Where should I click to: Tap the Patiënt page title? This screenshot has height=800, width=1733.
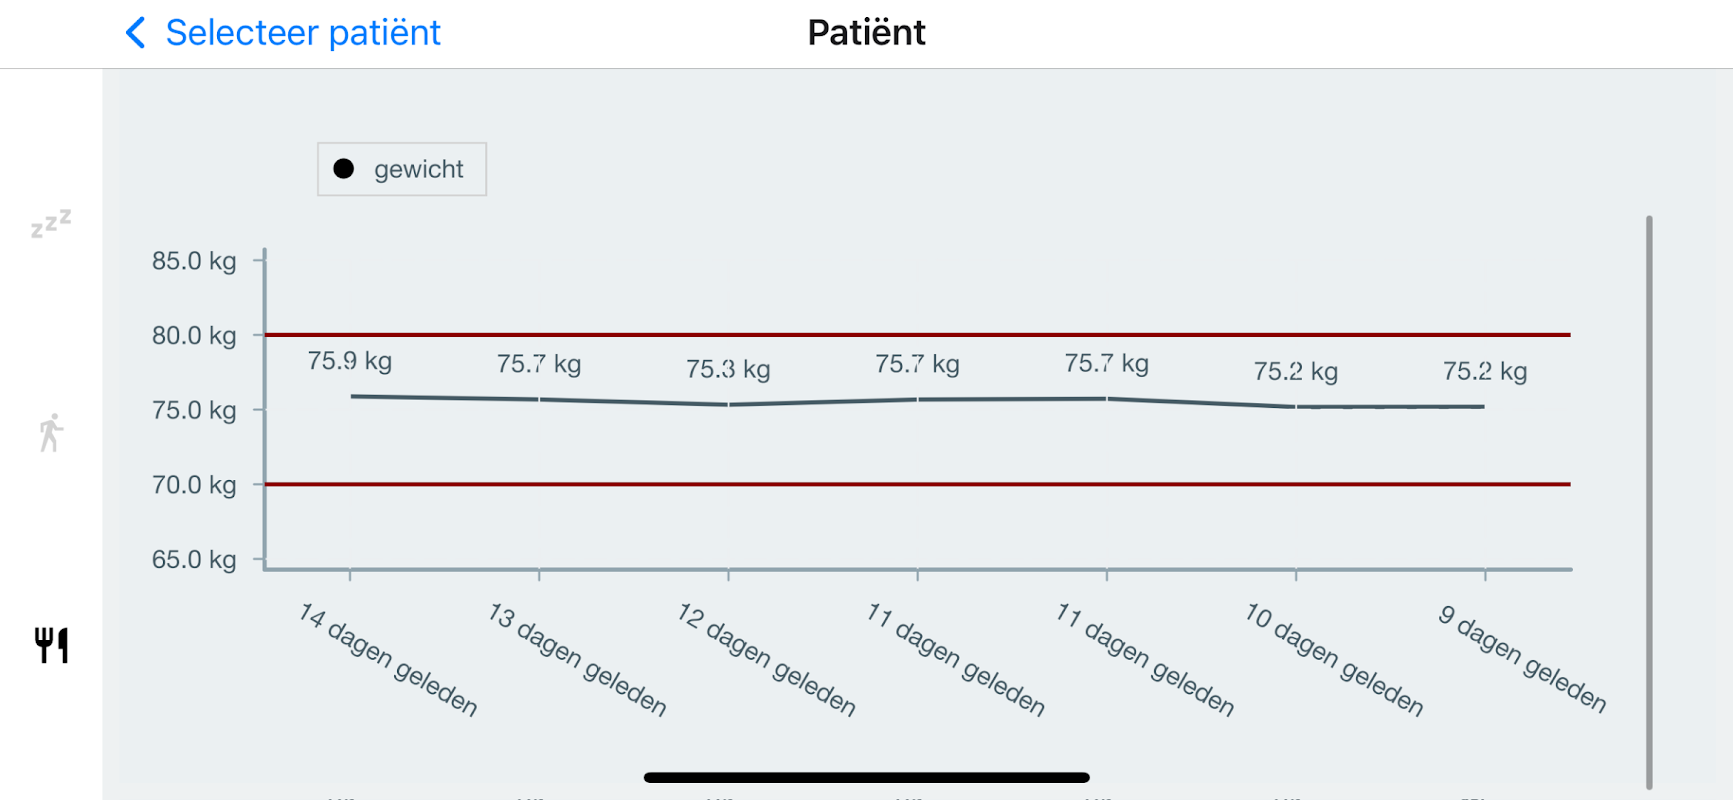866,33
